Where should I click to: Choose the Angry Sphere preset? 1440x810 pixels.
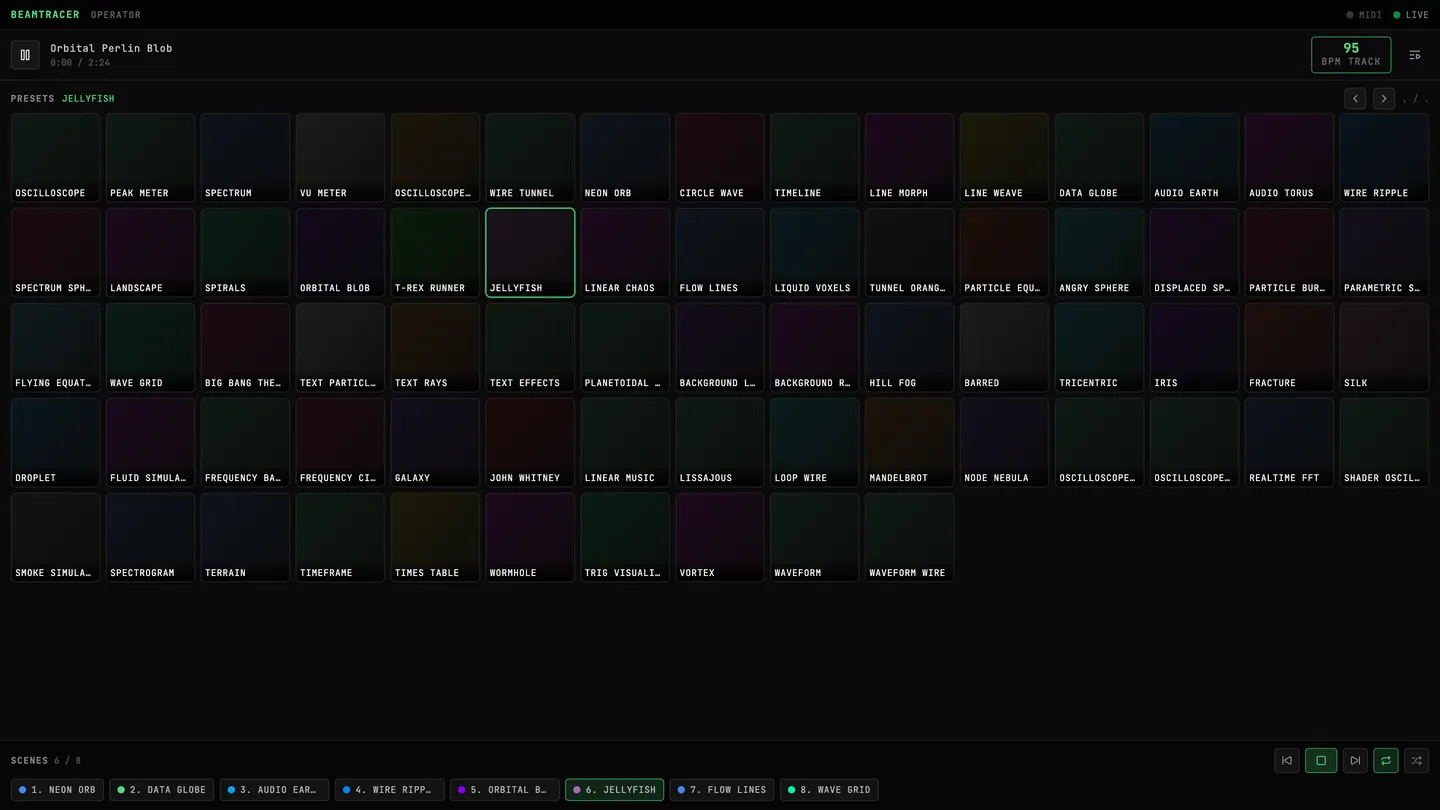[1099, 253]
